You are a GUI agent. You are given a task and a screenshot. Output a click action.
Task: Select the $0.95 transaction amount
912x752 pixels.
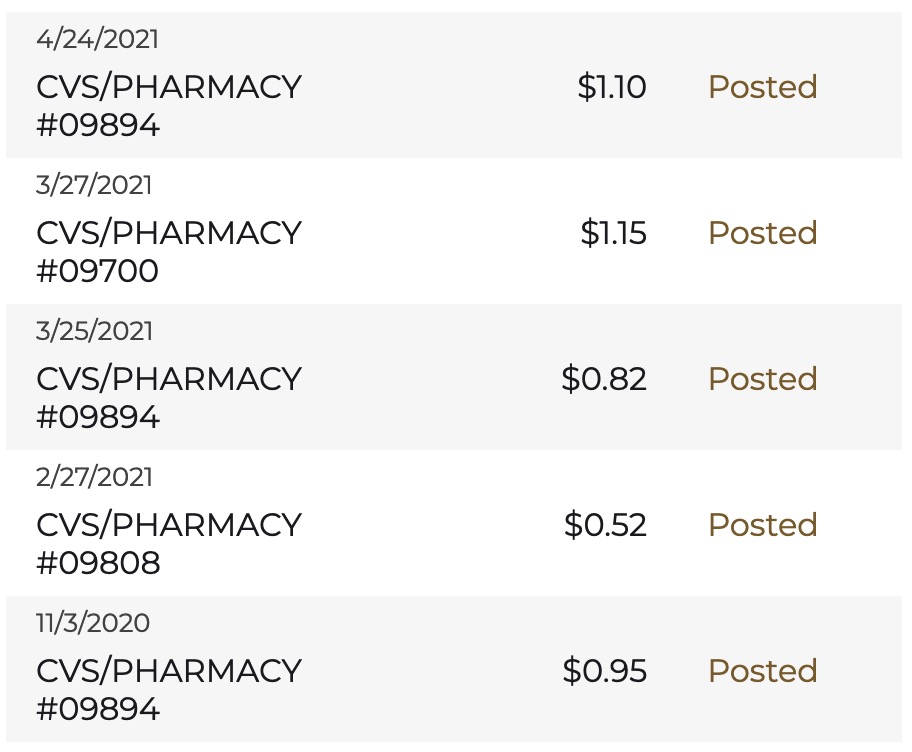tap(604, 671)
